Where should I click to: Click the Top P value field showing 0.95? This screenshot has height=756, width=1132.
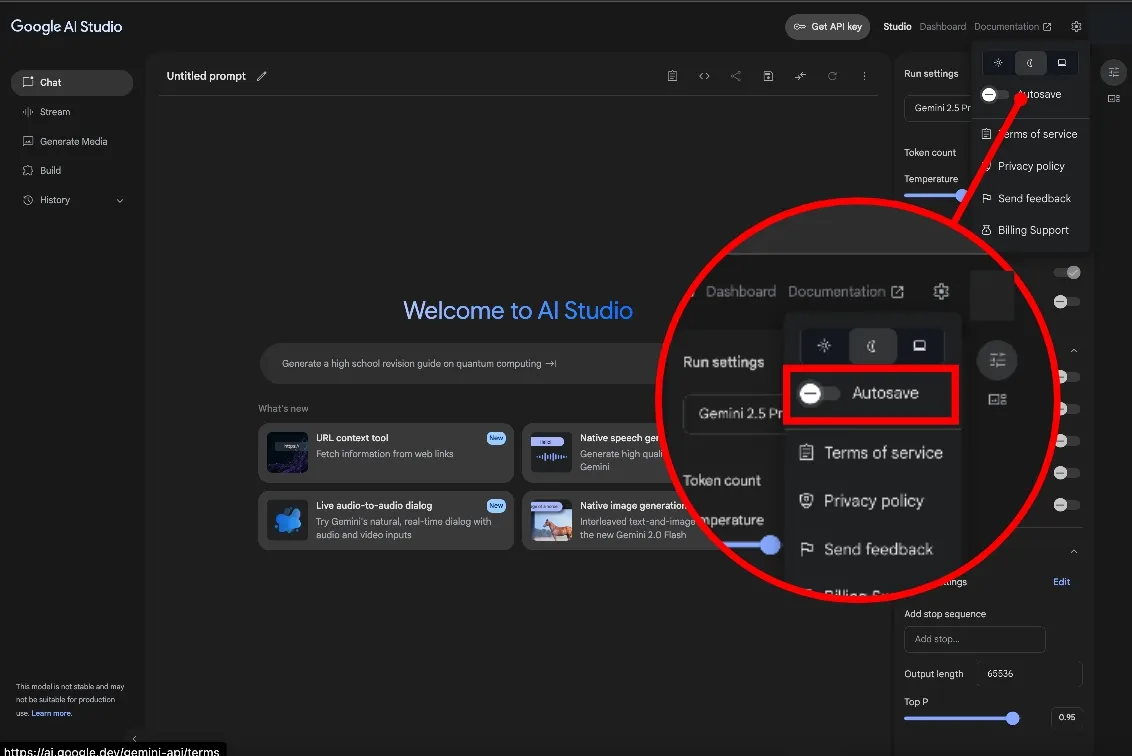point(1066,718)
